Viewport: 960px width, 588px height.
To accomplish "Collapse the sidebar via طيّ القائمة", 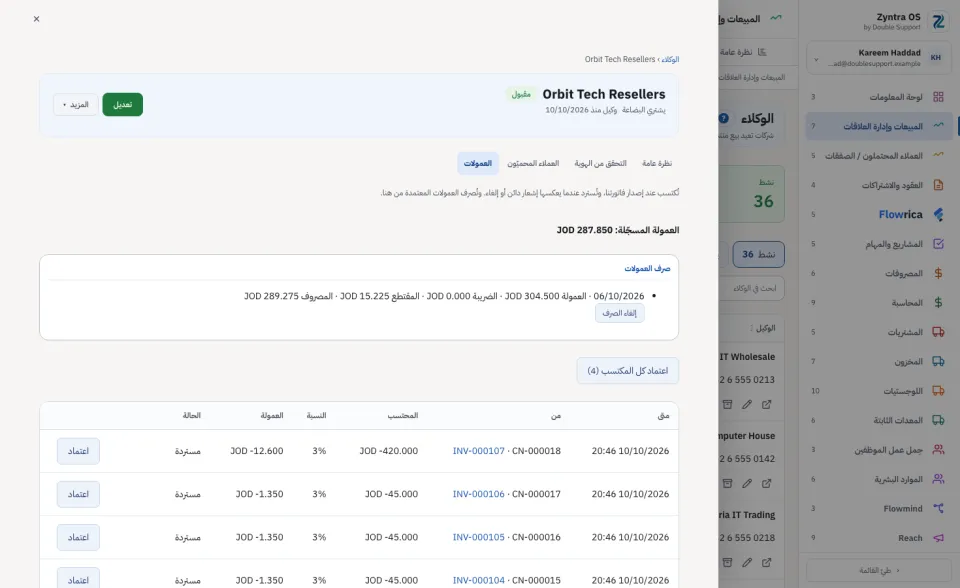I will pyautogui.click(x=879, y=570).
